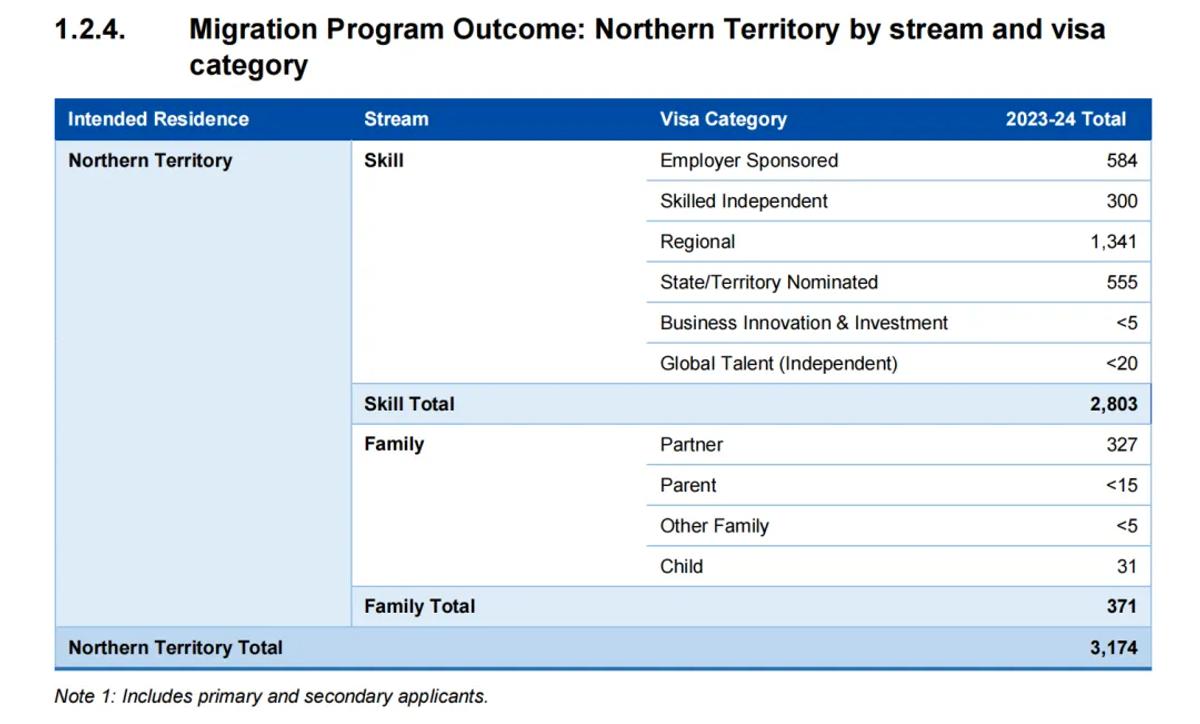Click the '2023-24 Total' column header

point(1066,119)
